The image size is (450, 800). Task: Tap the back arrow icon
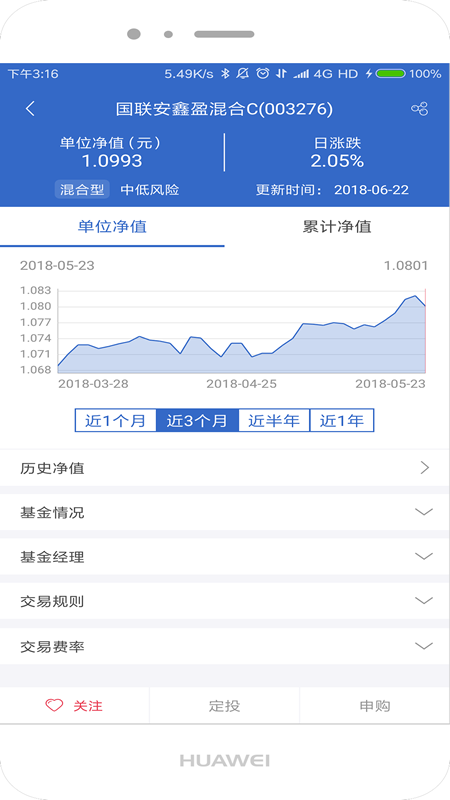(x=30, y=109)
